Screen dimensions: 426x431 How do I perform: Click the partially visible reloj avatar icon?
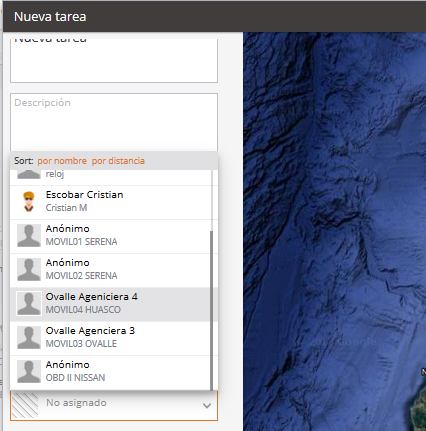29,174
